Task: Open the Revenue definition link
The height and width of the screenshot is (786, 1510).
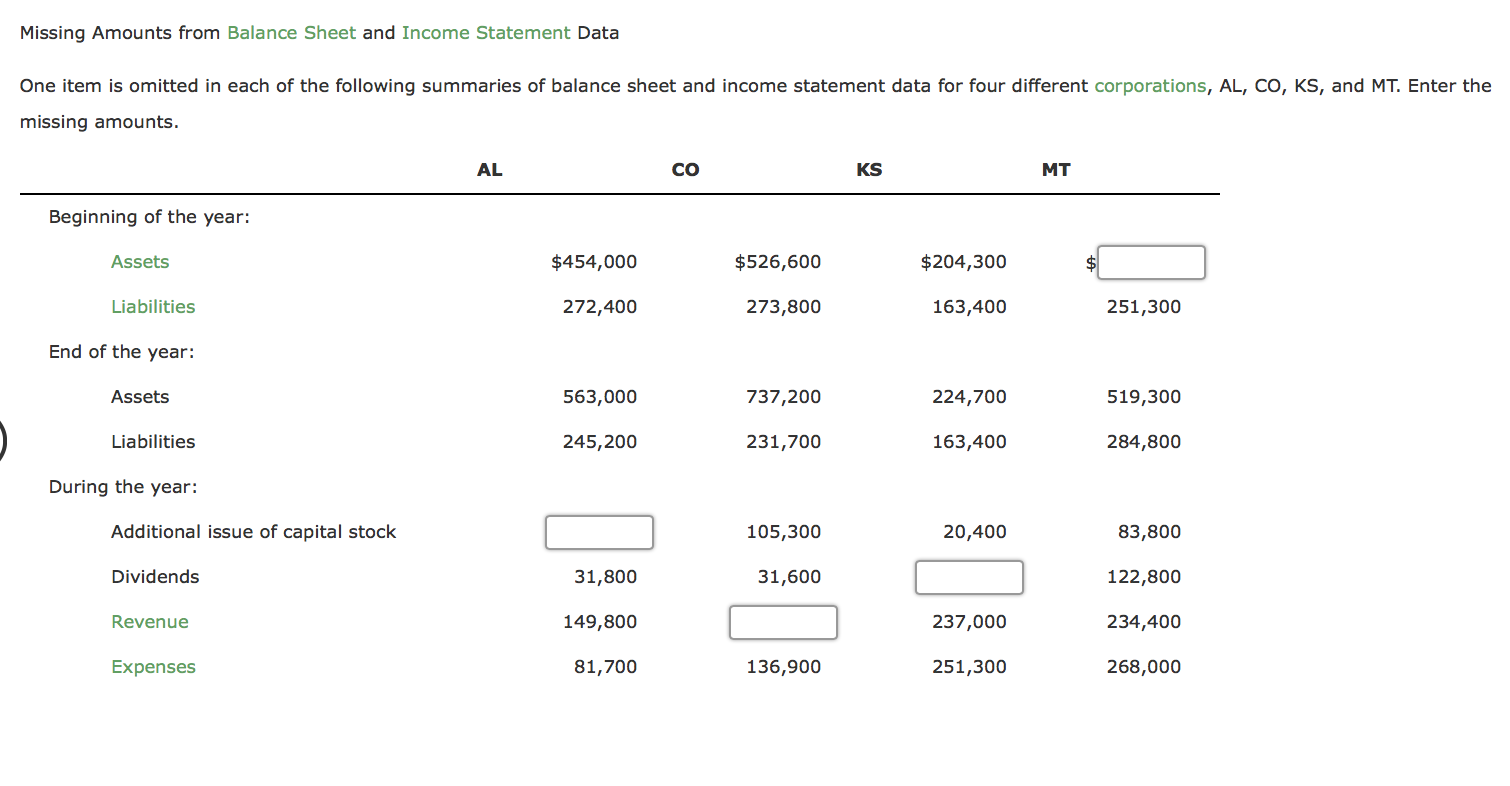Action: click(x=150, y=621)
